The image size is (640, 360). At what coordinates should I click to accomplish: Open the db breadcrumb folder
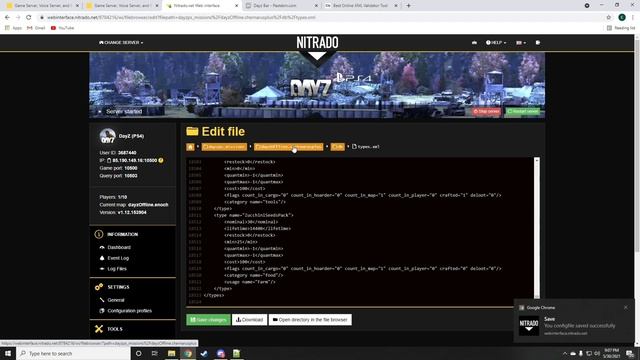click(338, 147)
